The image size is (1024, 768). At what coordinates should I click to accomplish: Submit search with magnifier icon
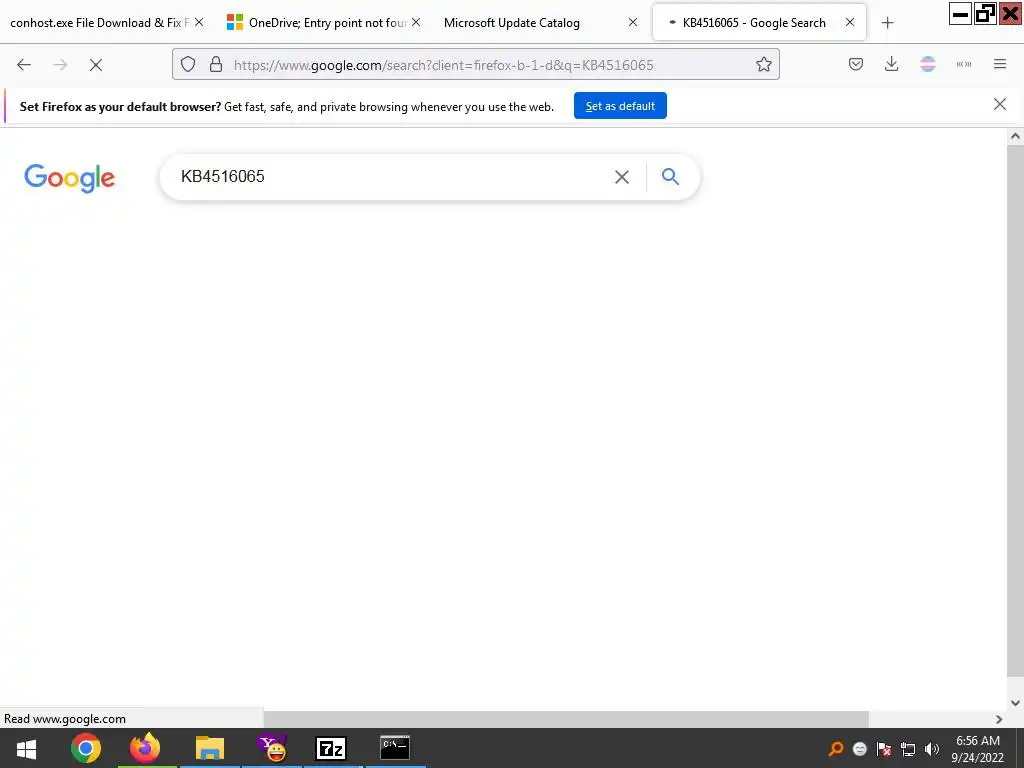pyautogui.click(x=670, y=176)
